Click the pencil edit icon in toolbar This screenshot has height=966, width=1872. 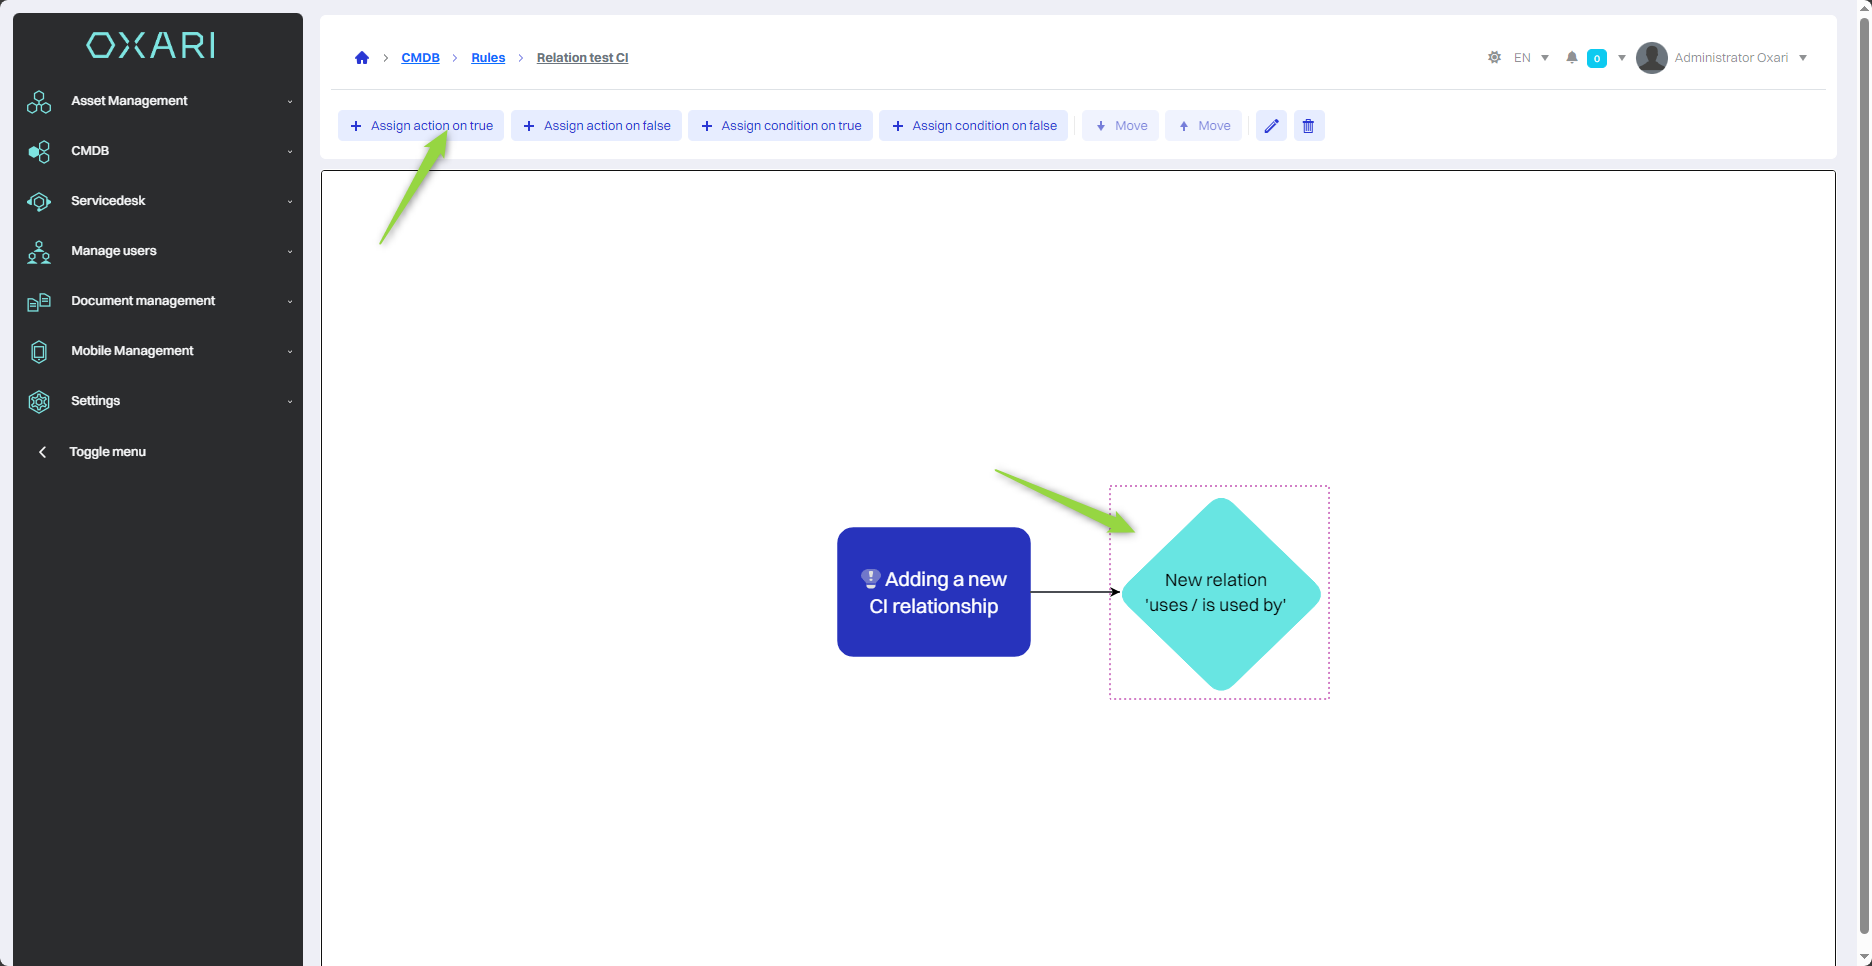click(1271, 126)
